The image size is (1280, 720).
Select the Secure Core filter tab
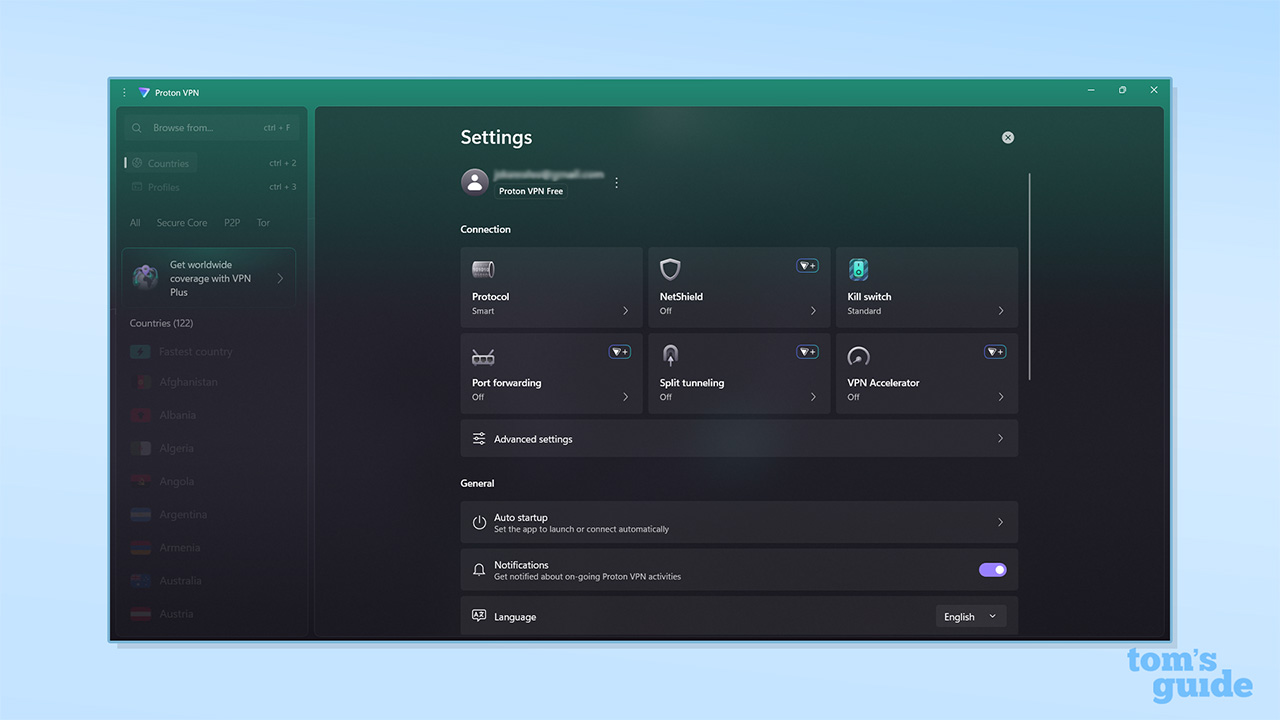click(182, 223)
